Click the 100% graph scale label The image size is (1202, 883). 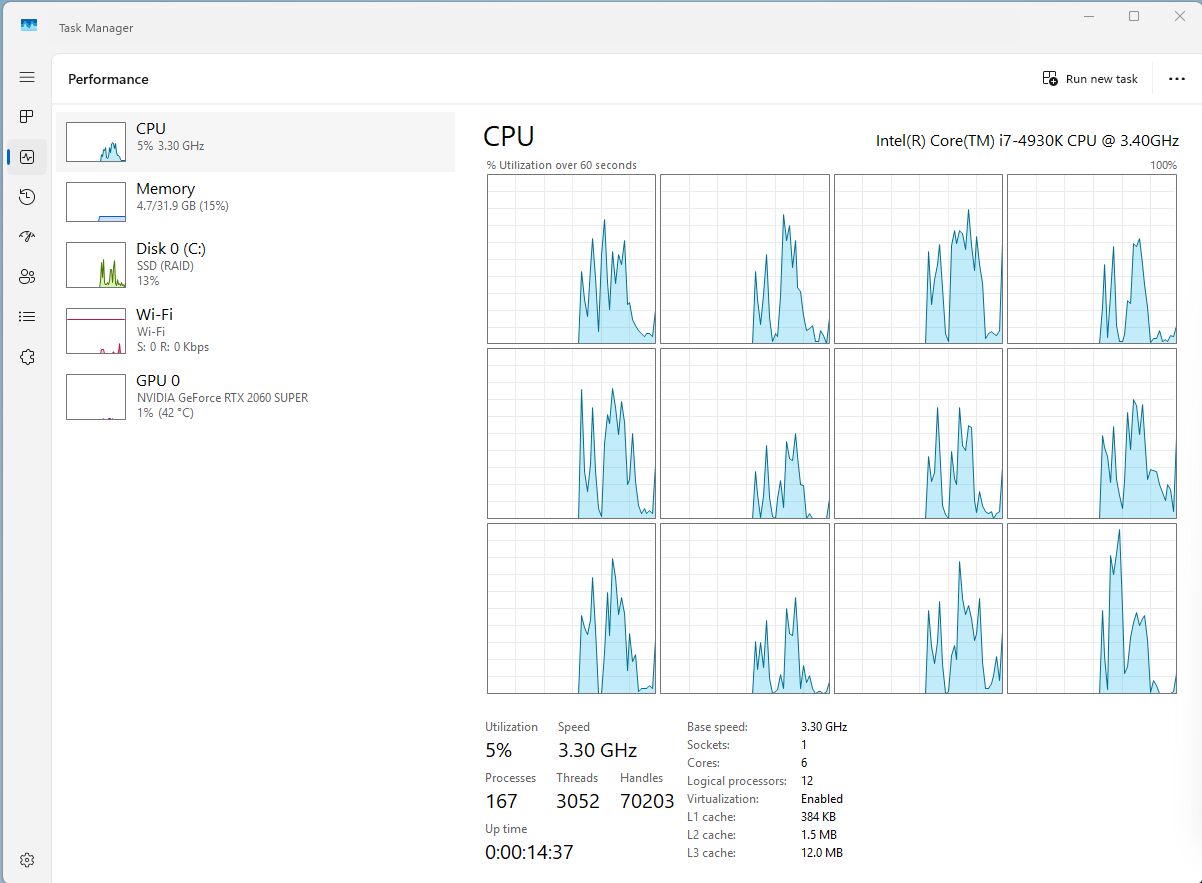[x=1163, y=165]
